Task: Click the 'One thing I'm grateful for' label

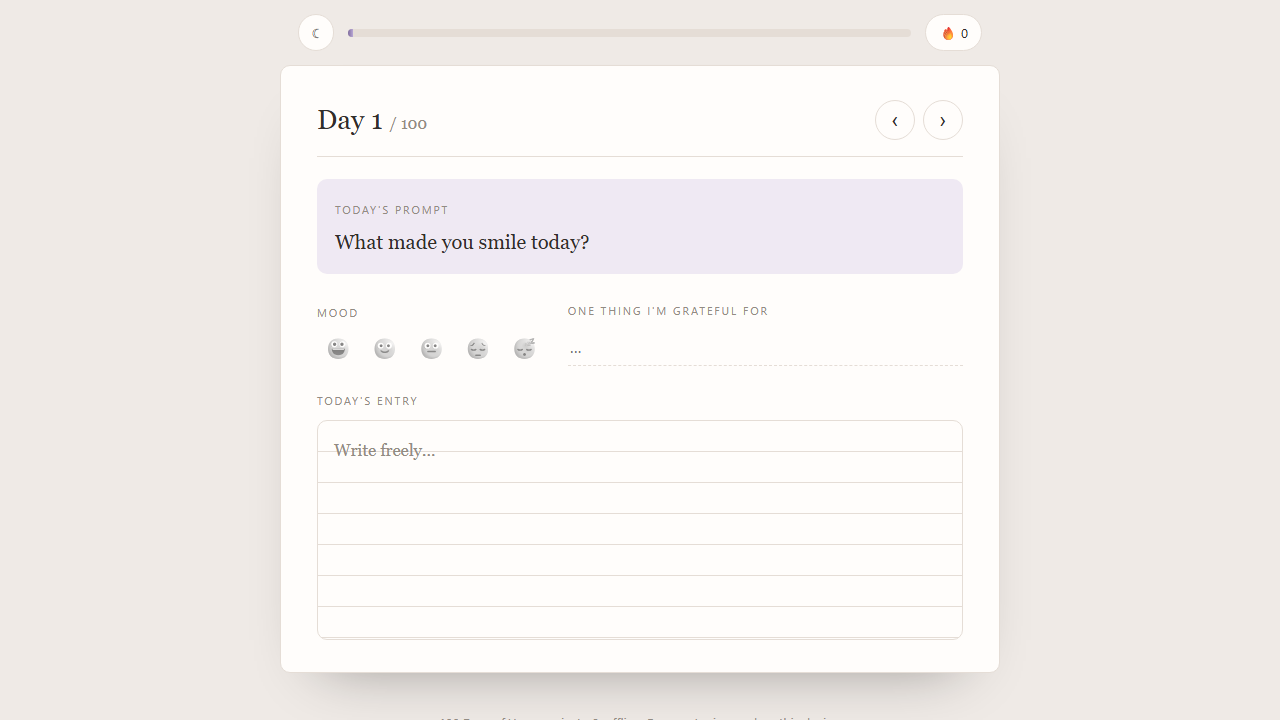Action: click(x=668, y=311)
